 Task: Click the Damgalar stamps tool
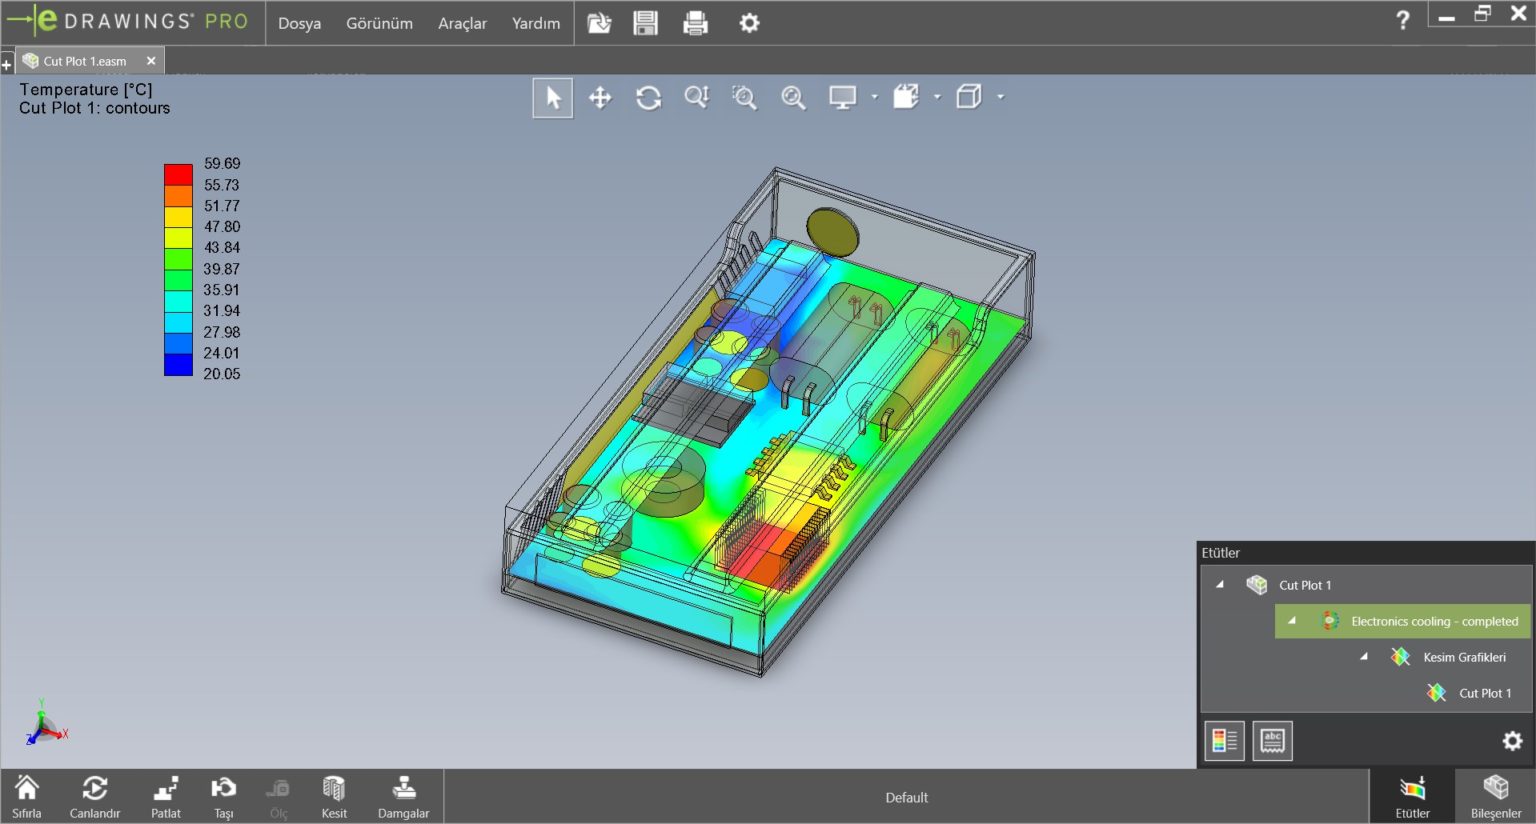pyautogui.click(x=403, y=795)
